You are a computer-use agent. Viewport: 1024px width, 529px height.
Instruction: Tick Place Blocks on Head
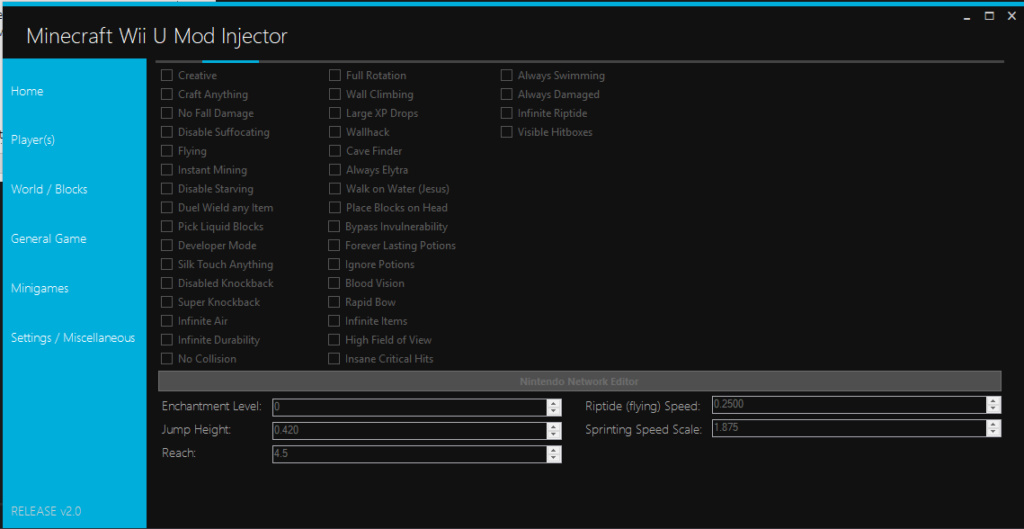pyautogui.click(x=334, y=208)
